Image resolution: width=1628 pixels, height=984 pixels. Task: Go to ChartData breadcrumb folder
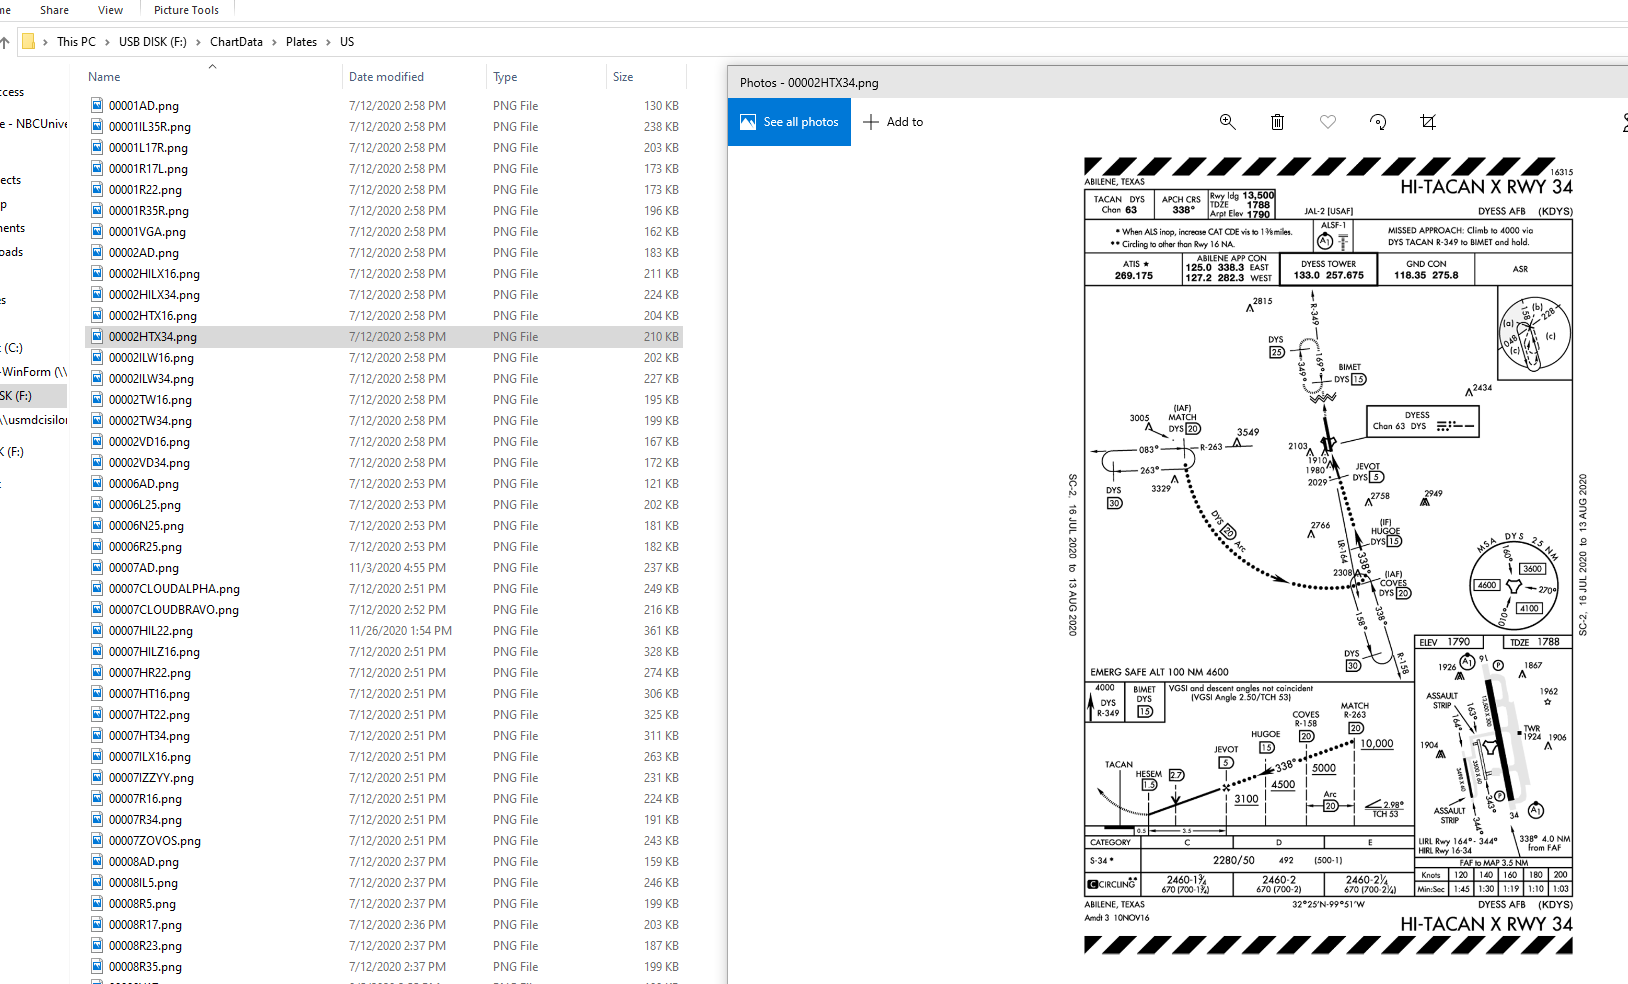pyautogui.click(x=236, y=42)
